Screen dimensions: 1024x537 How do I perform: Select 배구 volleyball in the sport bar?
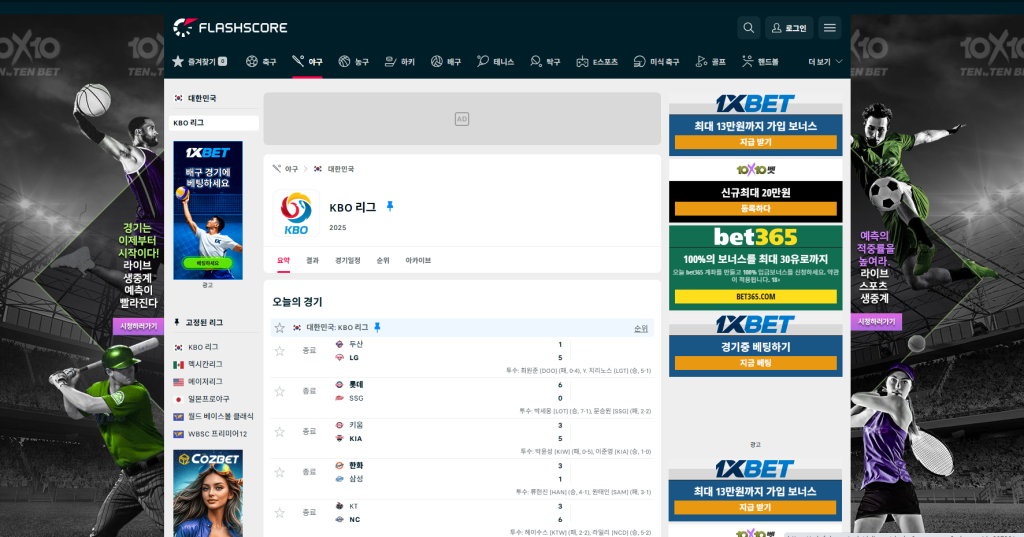coord(446,61)
